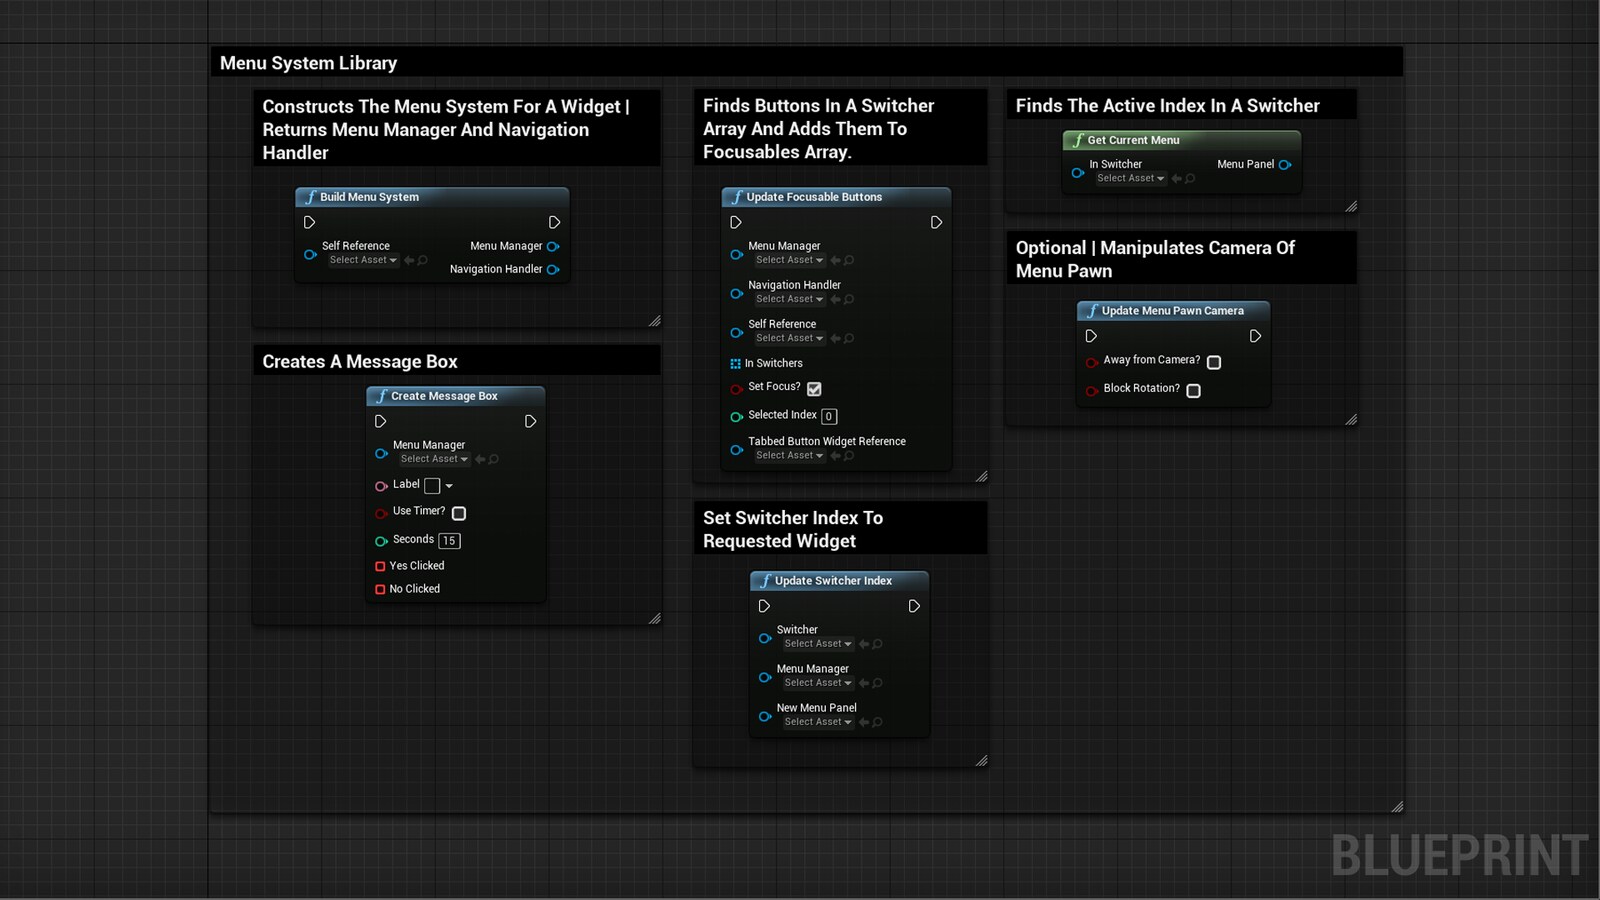1600x900 pixels.
Task: Click the Self Reference pin on Update Focusable Buttons
Action: coord(736,332)
